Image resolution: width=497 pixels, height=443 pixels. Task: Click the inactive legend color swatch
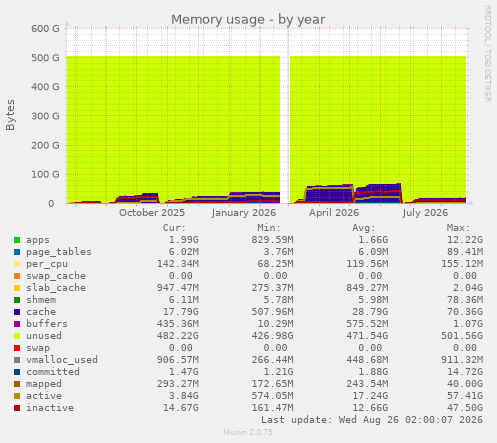pos(17,408)
